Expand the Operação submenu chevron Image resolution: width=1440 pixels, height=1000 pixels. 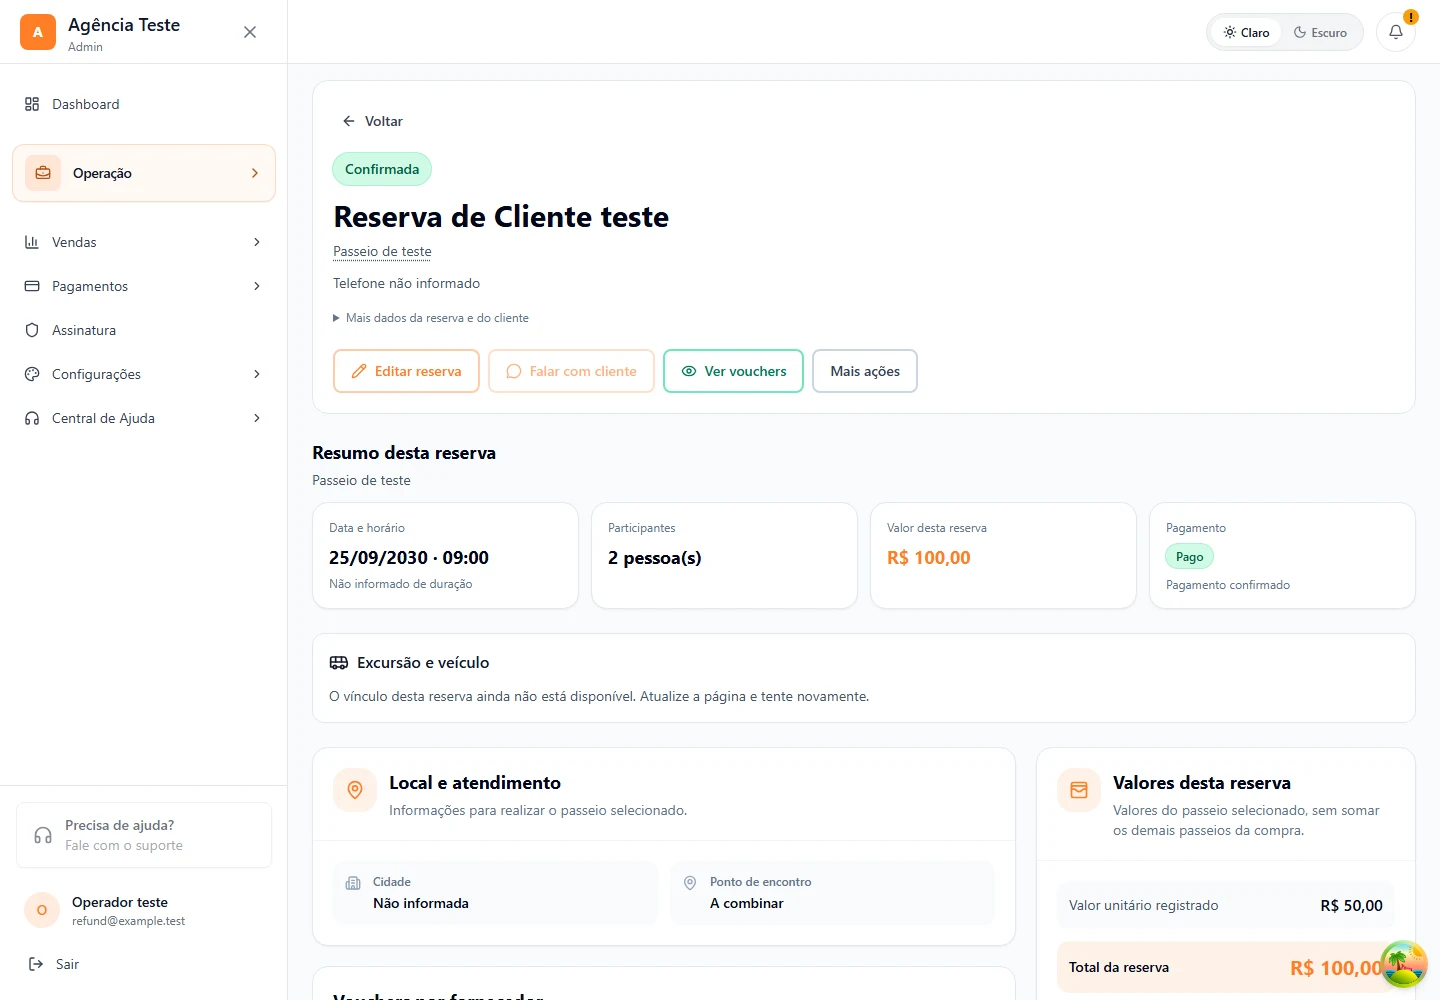click(255, 173)
